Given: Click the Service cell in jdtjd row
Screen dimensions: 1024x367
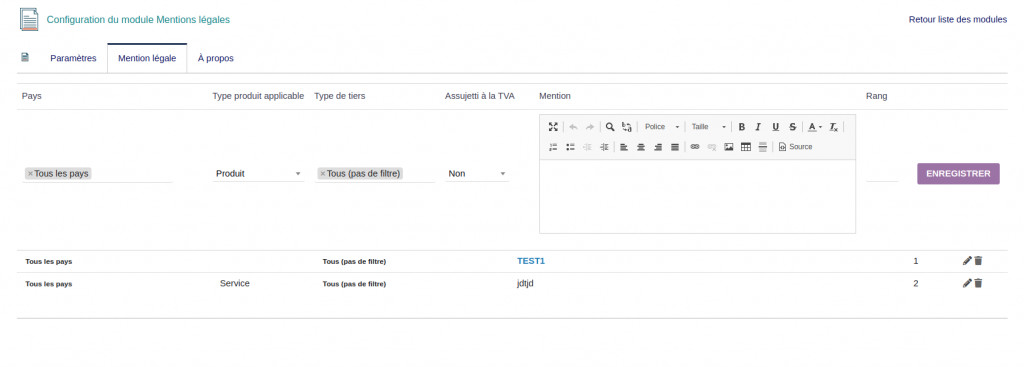Looking at the screenshot, I should click(234, 283).
